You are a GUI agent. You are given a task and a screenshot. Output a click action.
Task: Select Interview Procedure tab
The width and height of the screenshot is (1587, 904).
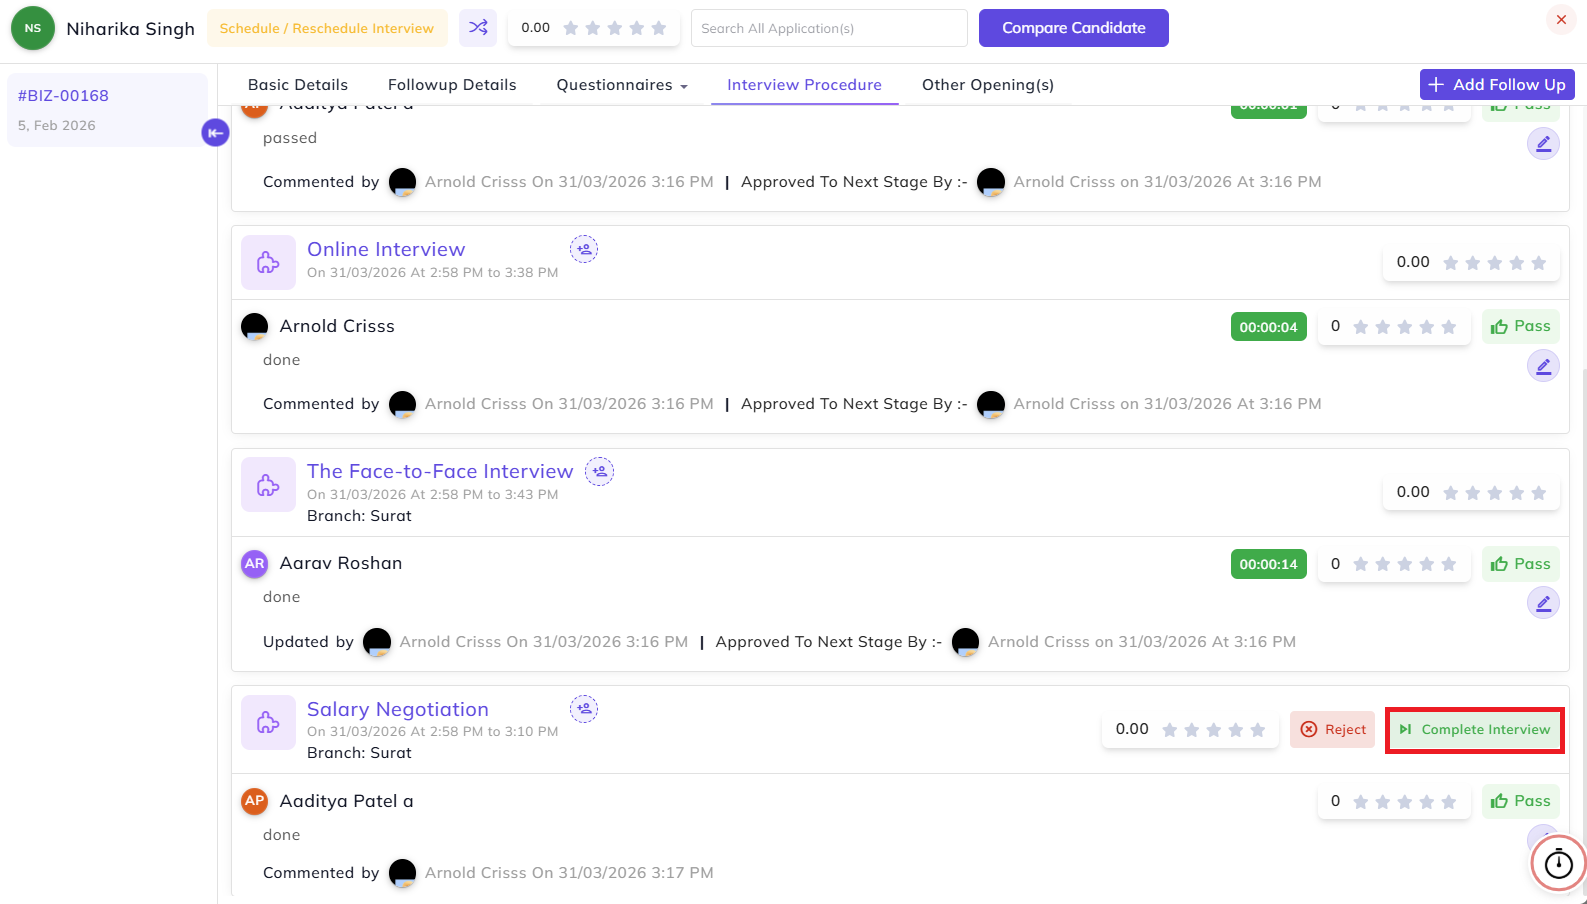tap(804, 85)
